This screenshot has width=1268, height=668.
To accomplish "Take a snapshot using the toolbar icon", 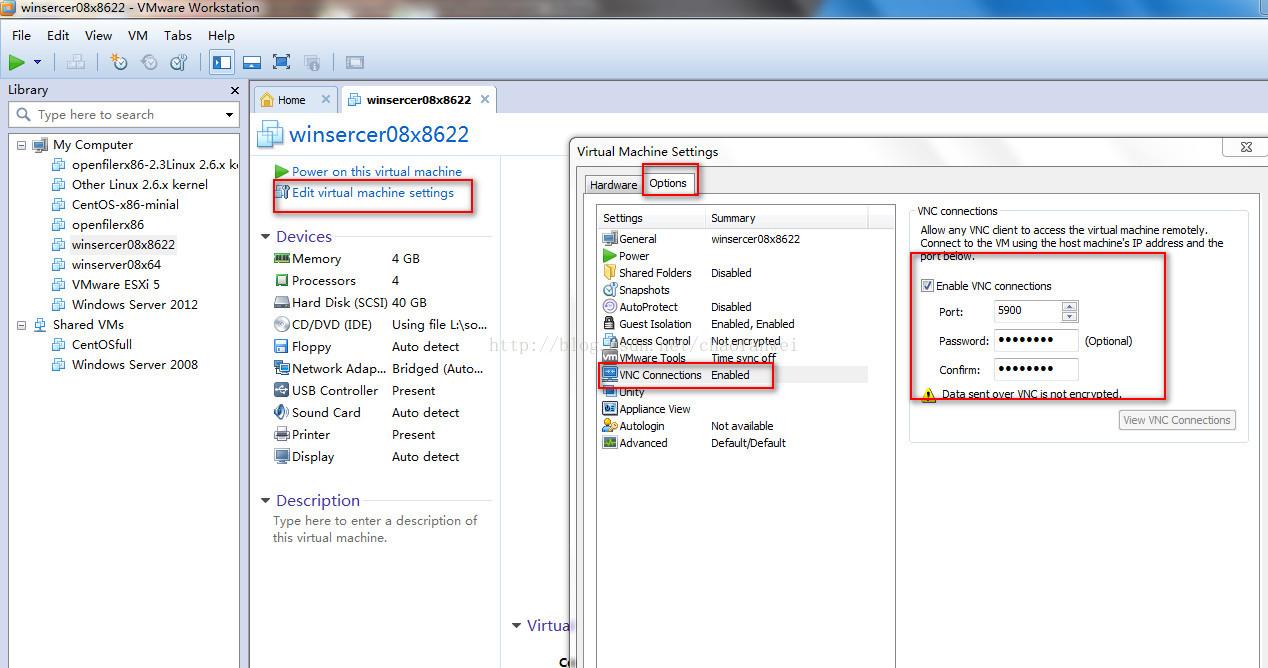I will (119, 62).
